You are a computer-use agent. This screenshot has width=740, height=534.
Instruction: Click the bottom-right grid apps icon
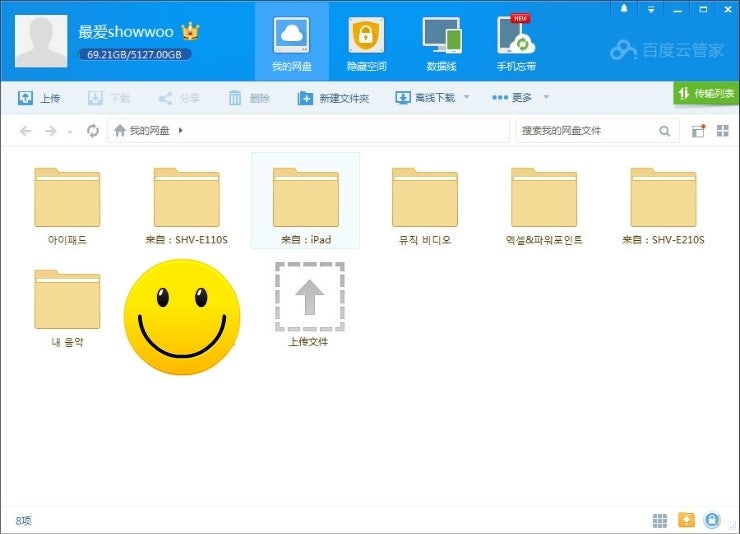click(660, 520)
